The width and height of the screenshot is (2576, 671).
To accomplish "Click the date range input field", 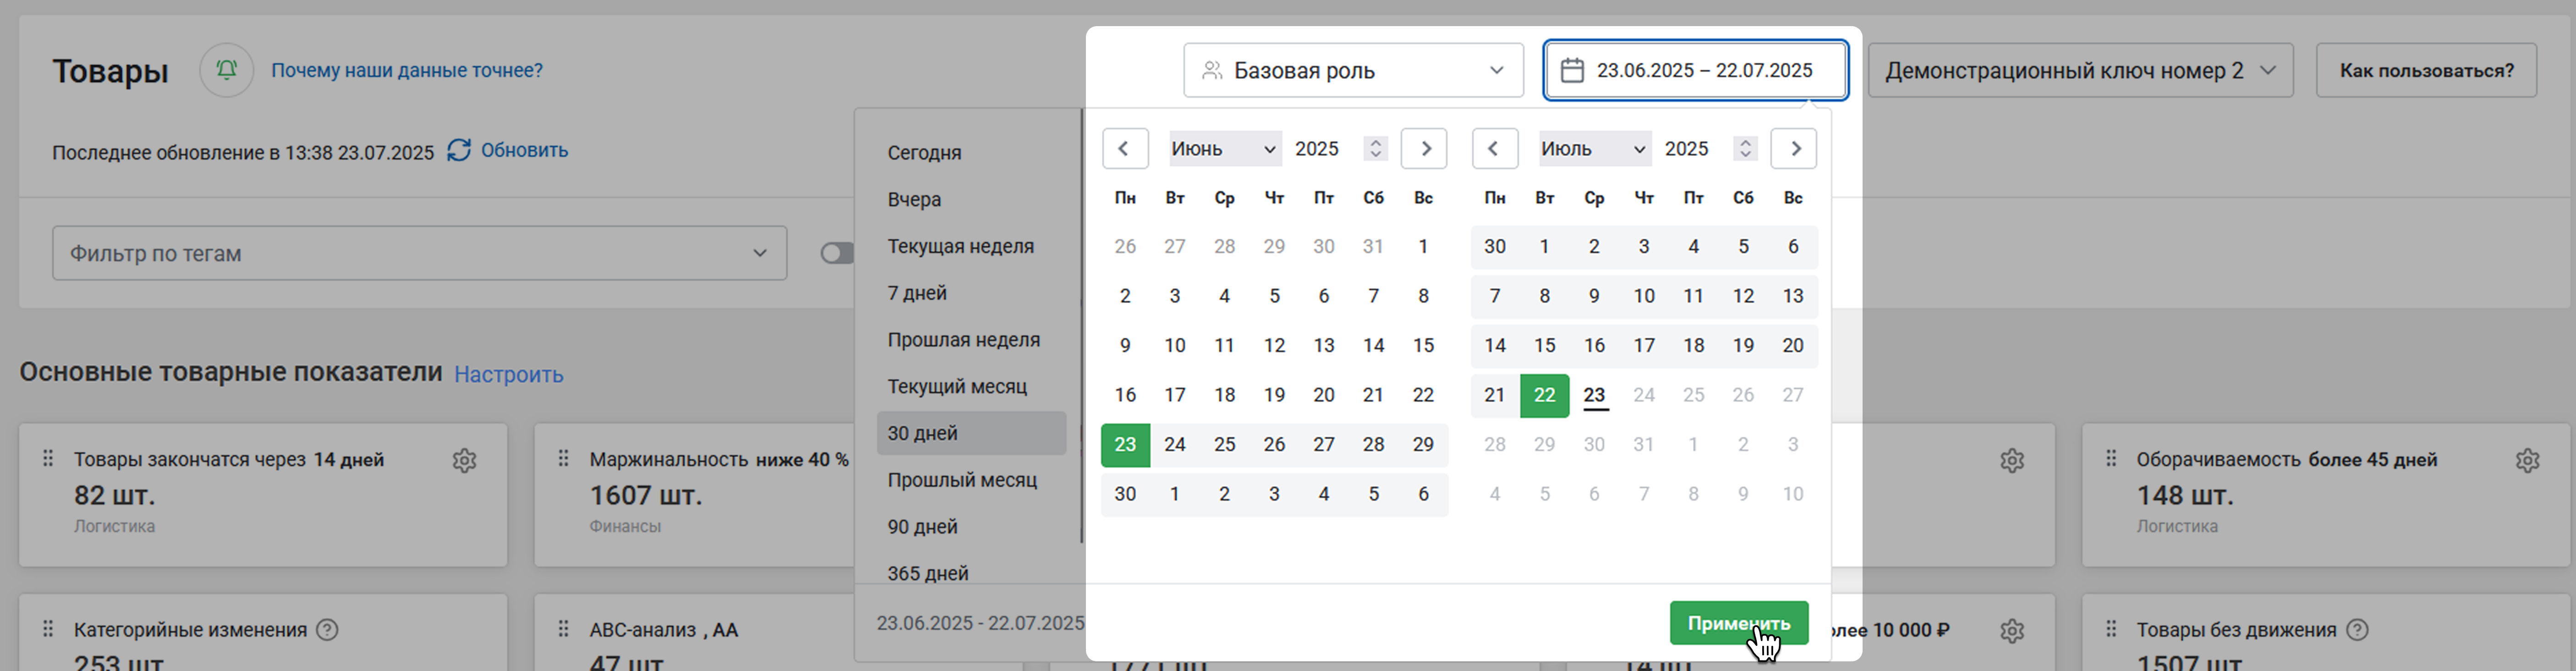I will pos(1696,70).
